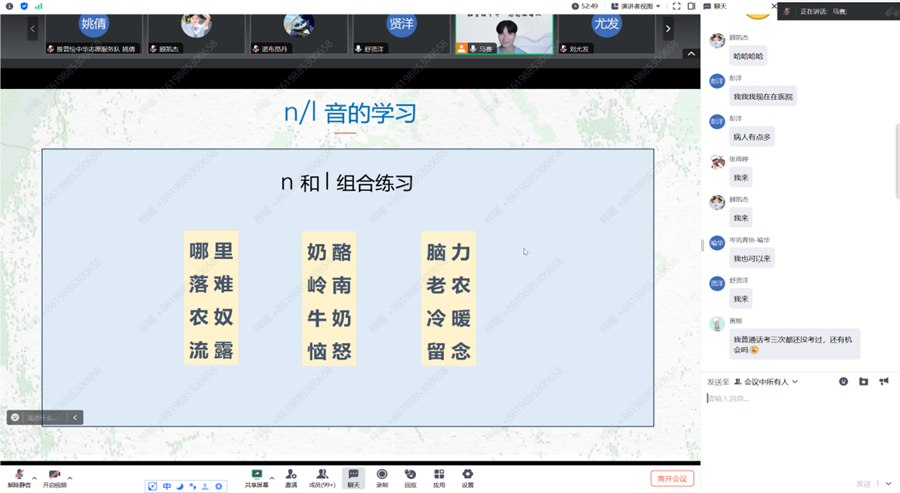Expand microphone options arrow
Viewport: 900px width, 493px height.
click(34, 478)
